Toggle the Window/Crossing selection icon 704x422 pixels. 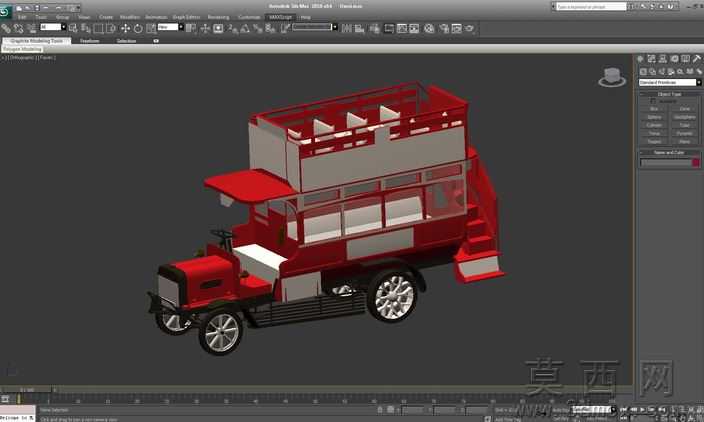click(x=111, y=28)
